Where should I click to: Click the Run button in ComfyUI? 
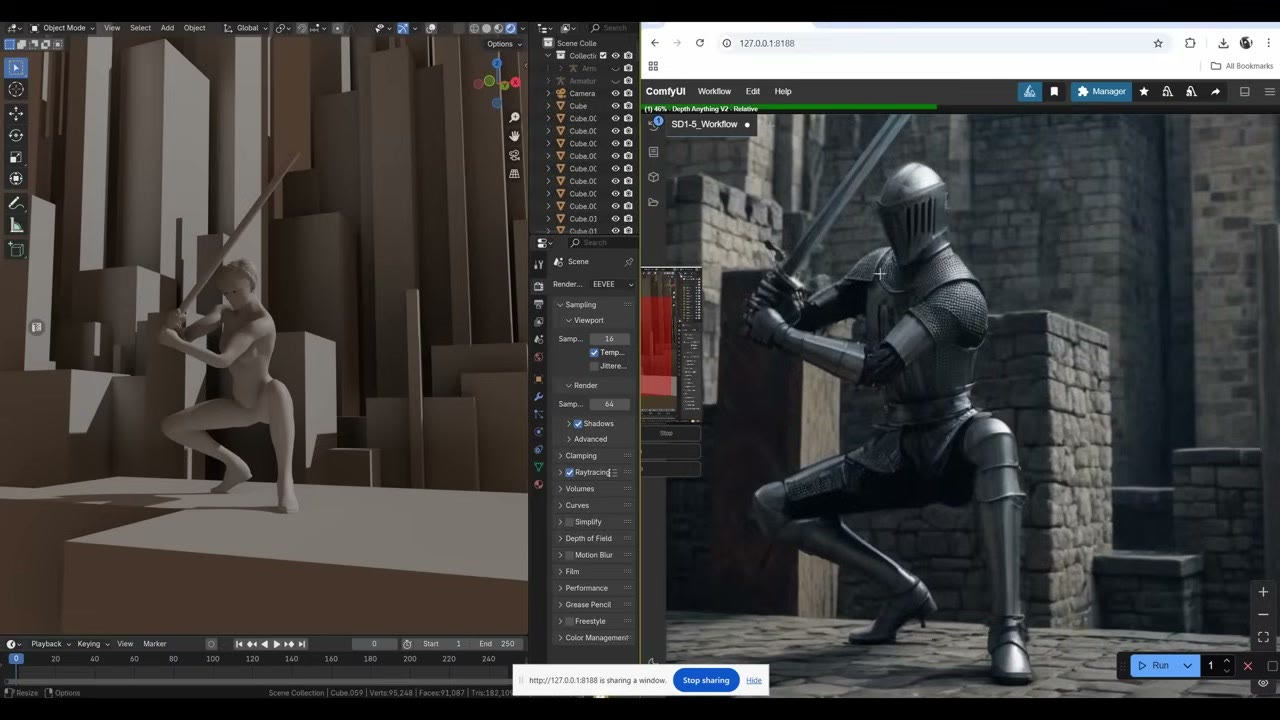1154,665
